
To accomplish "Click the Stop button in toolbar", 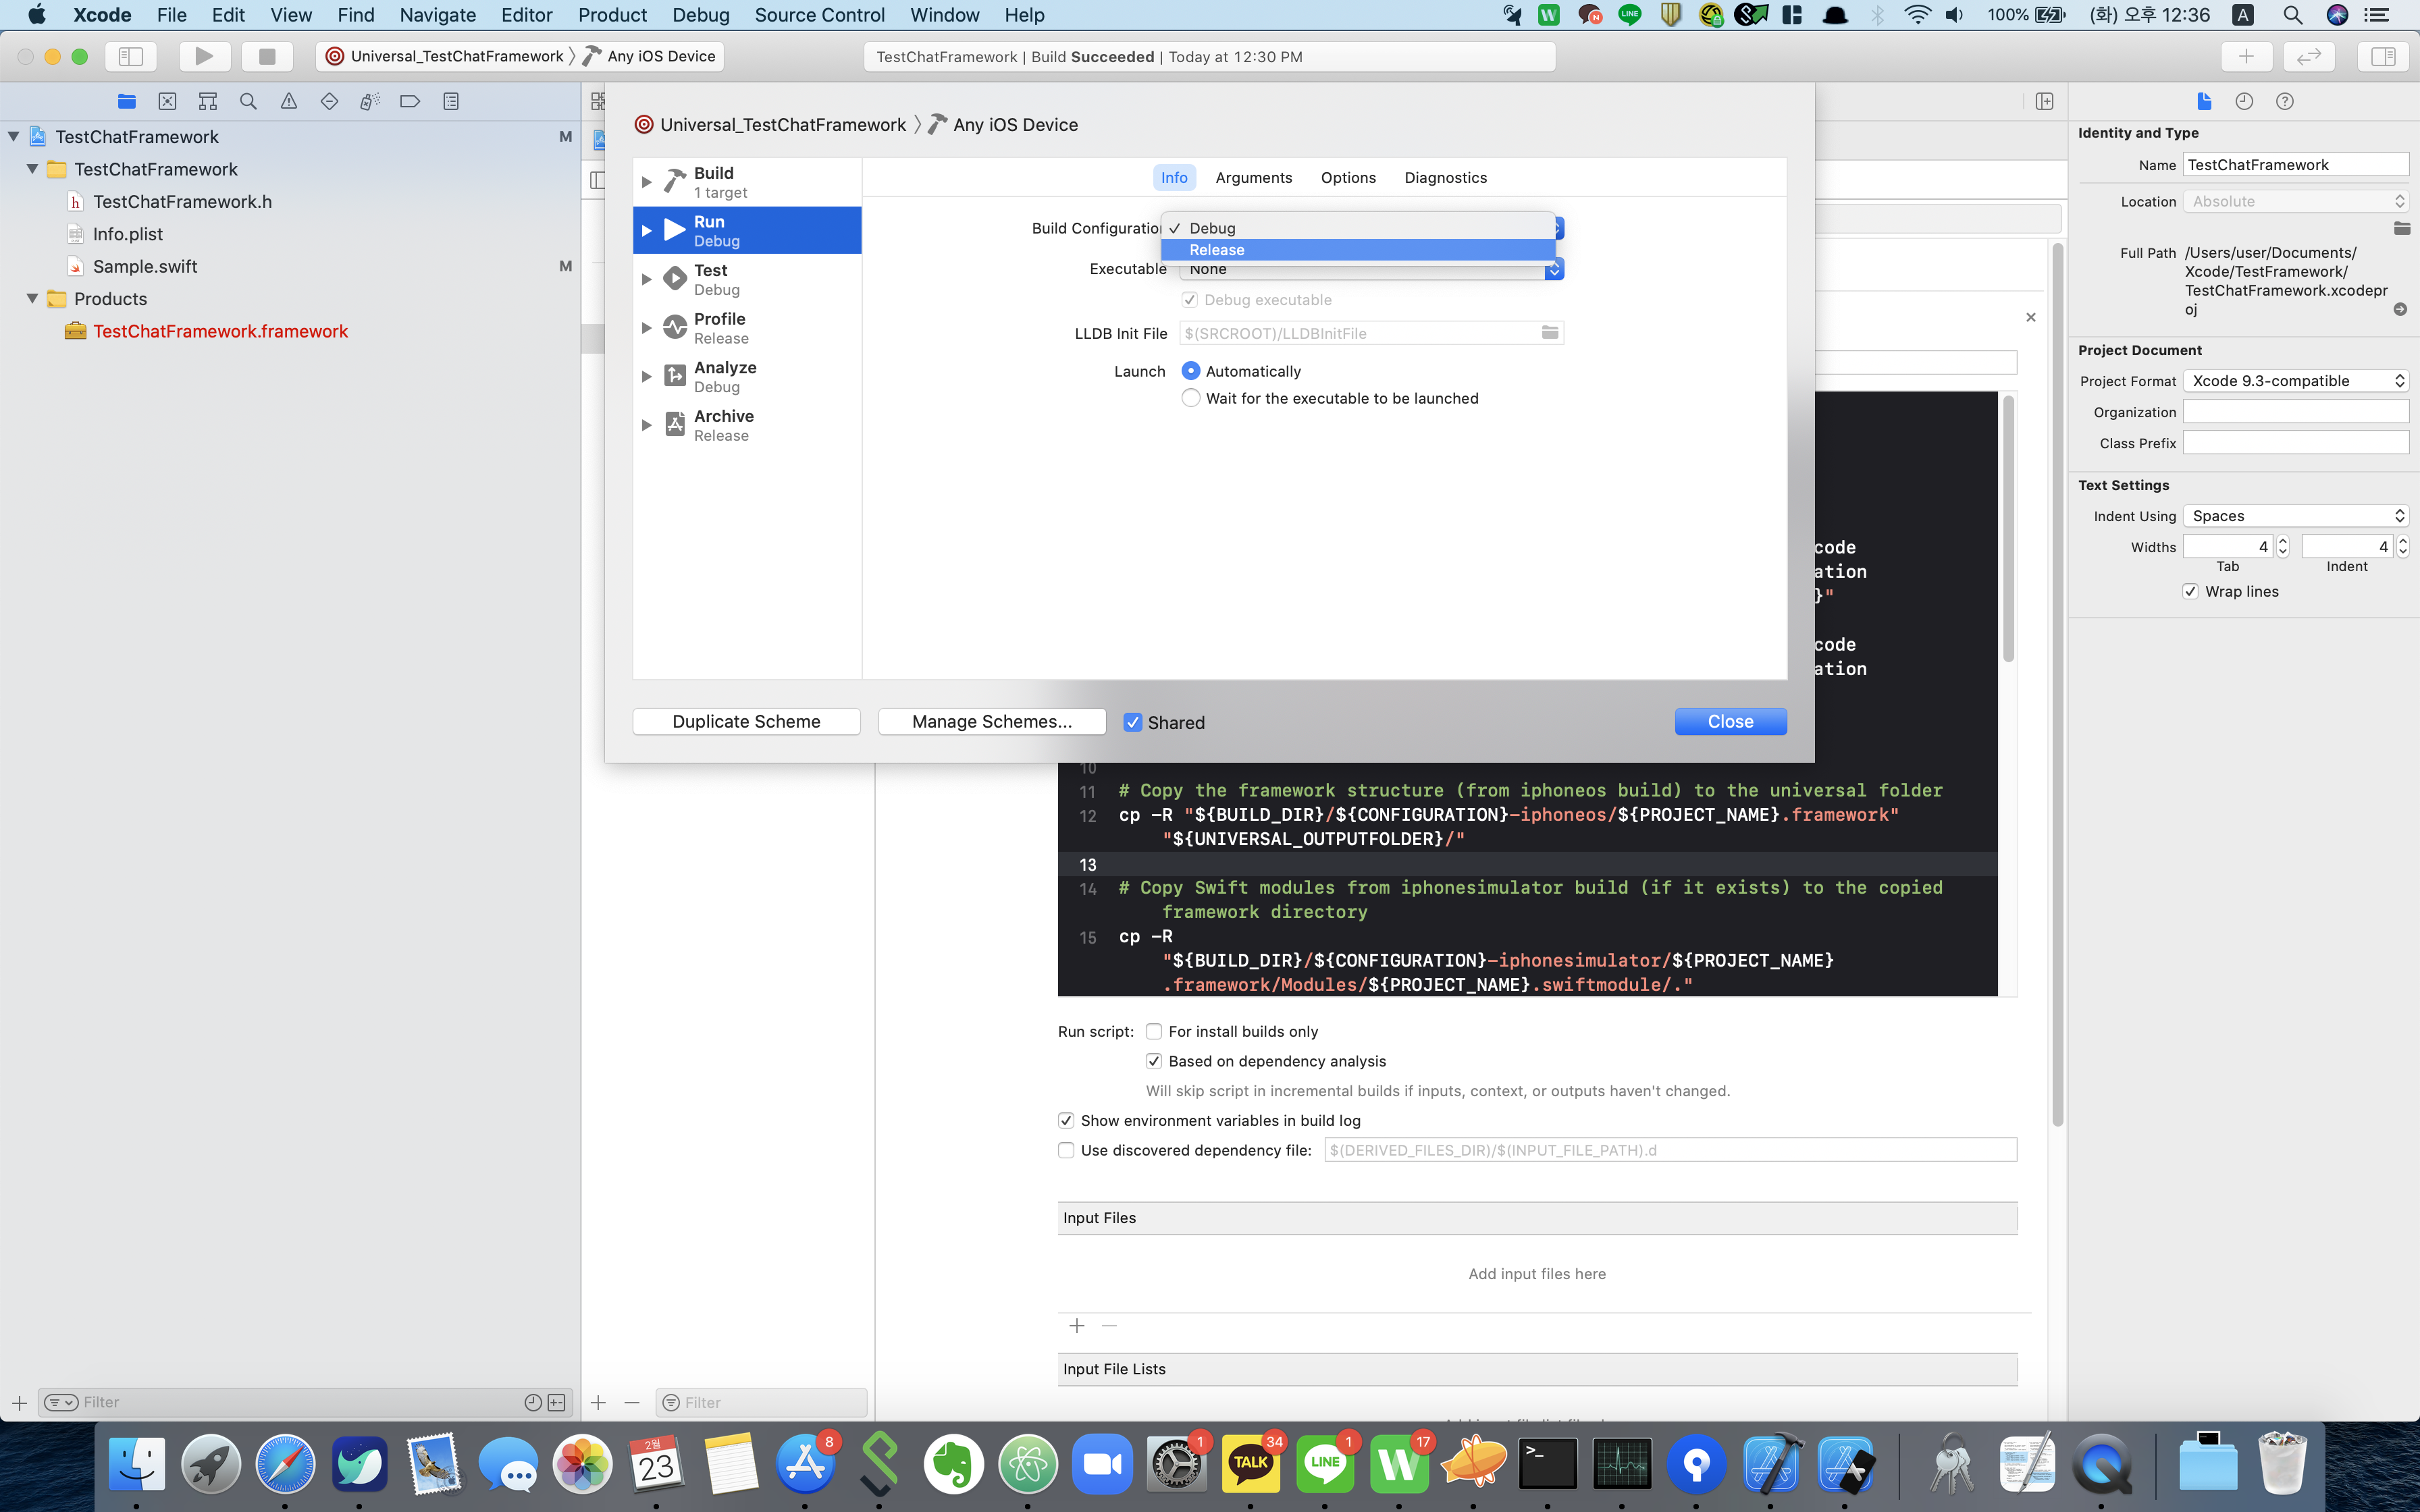I will coord(266,56).
